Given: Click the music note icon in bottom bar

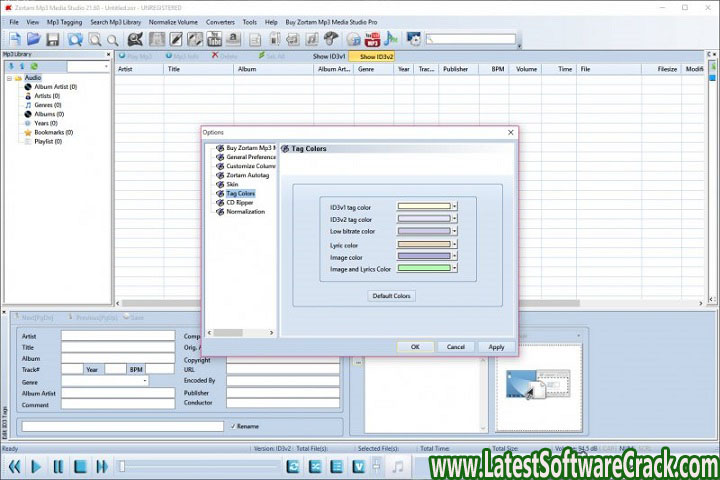Looking at the screenshot, I should tap(397, 466).
